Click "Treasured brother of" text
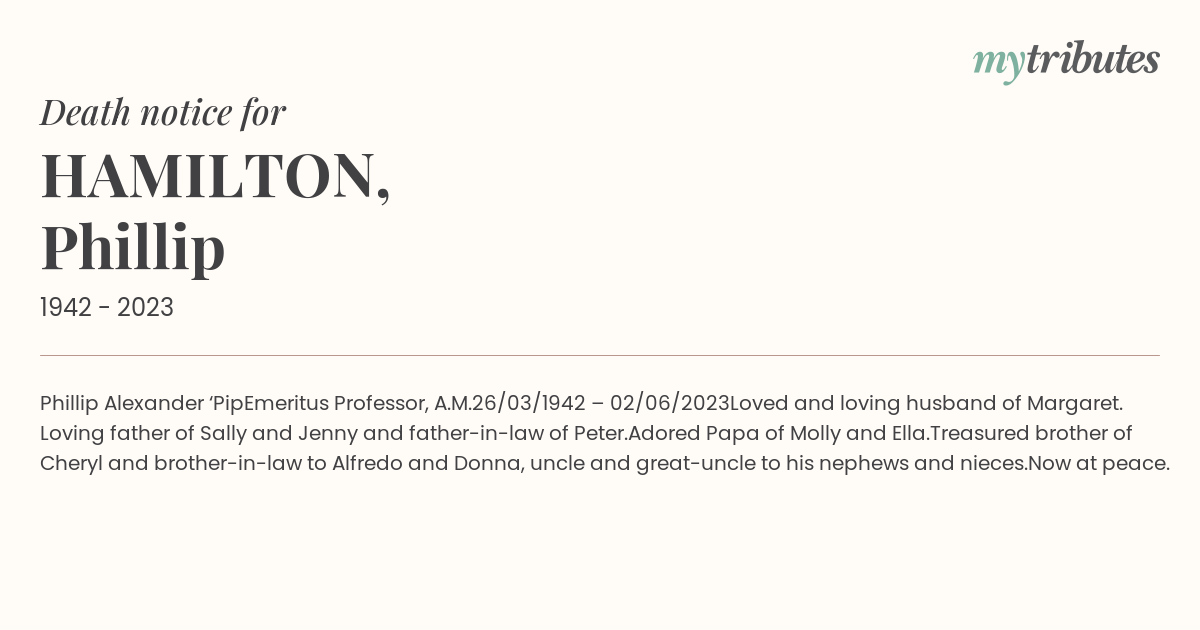Screen dimensions: 1200x630 (x=1031, y=434)
